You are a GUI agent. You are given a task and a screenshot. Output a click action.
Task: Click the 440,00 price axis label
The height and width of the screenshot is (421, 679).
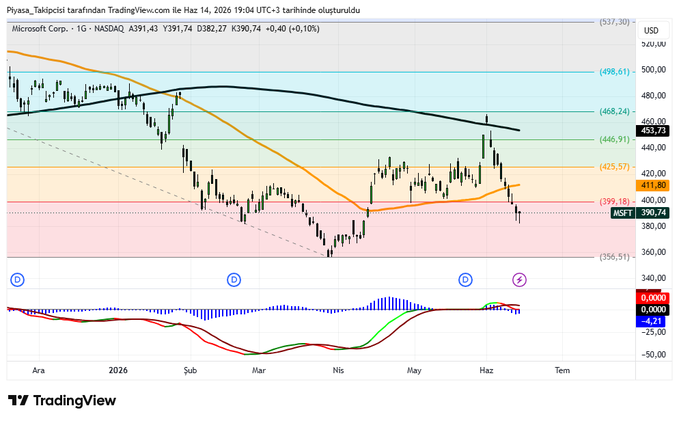(653, 148)
